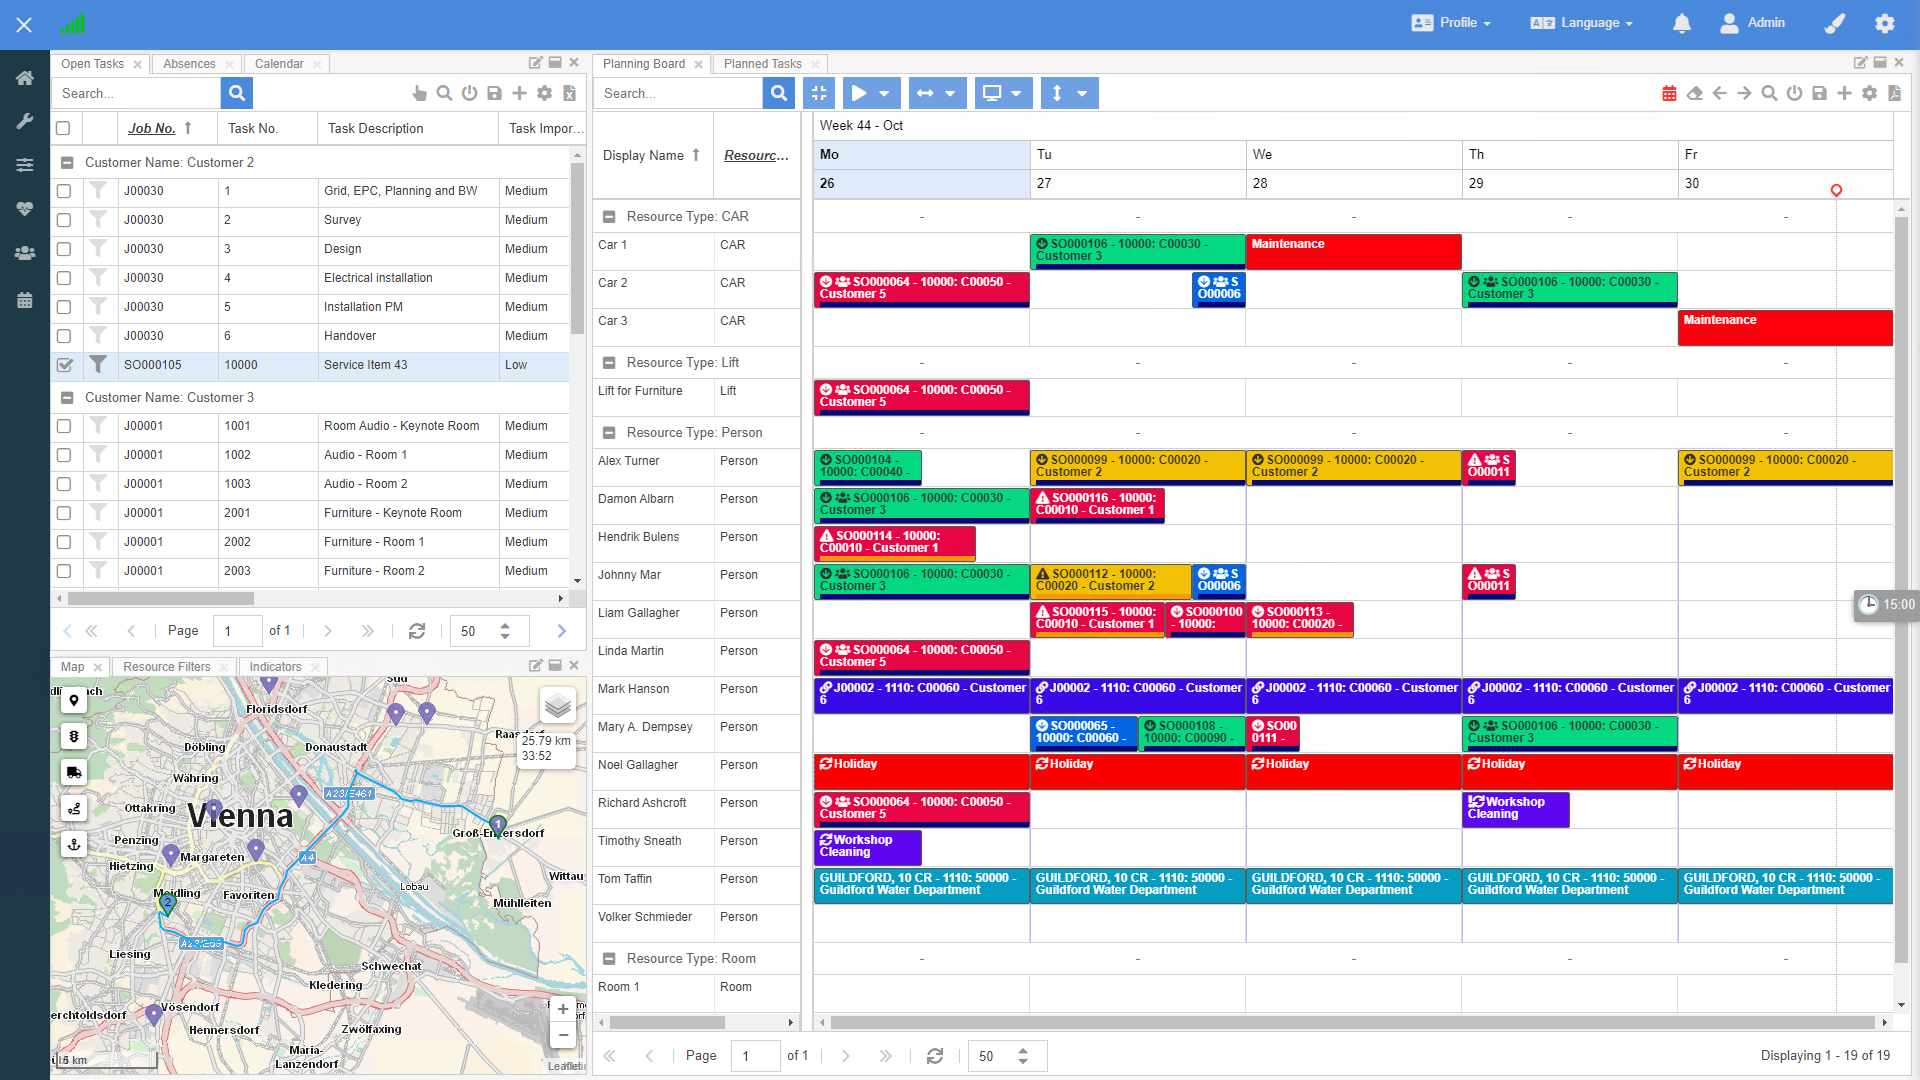The width and height of the screenshot is (1920, 1080).
Task: Select the pointing hand icon in Open Tasks toolbar
Action: pyautogui.click(x=420, y=93)
